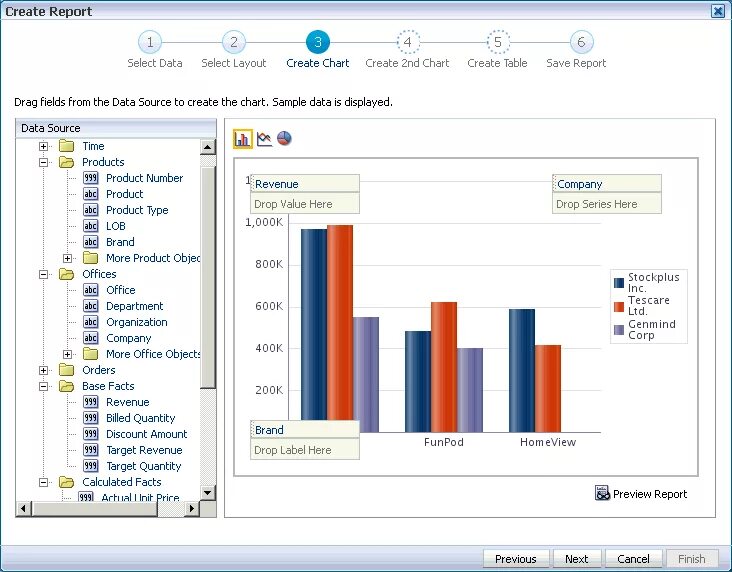Click the Preview Report binoculars icon

pyautogui.click(x=602, y=493)
